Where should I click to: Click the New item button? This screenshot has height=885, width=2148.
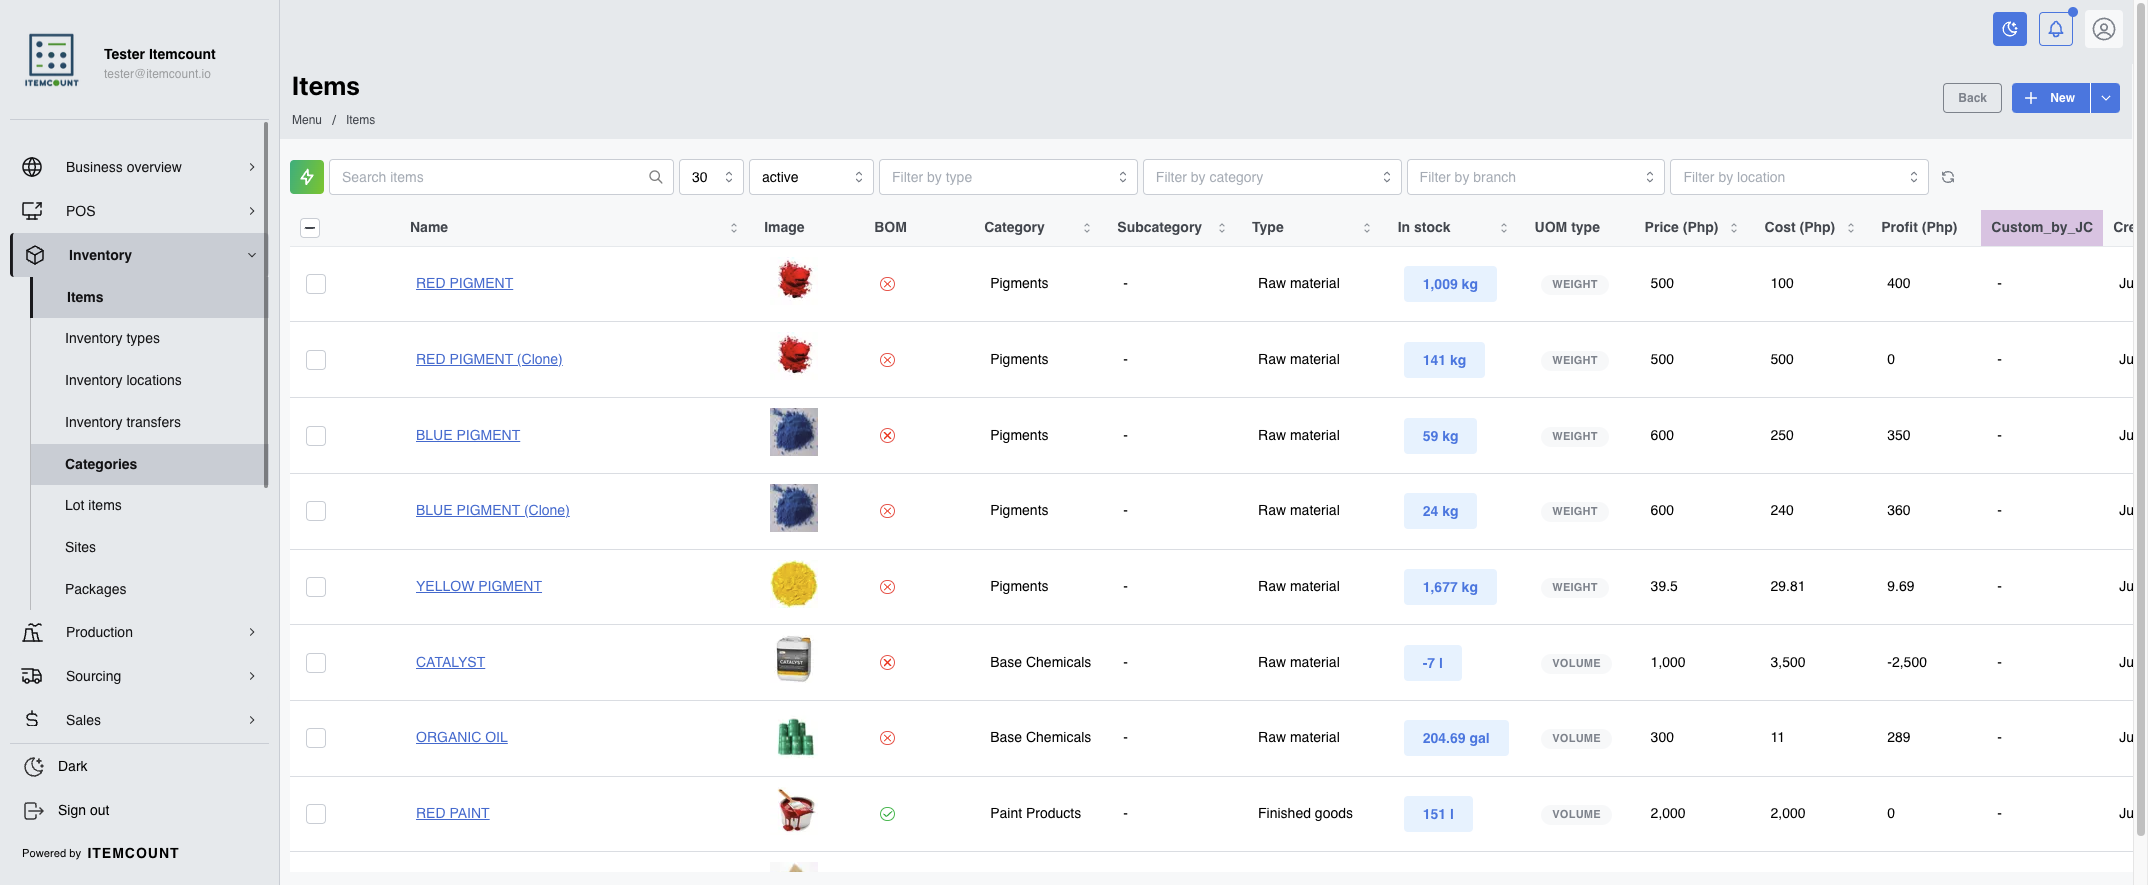[x=2050, y=98]
